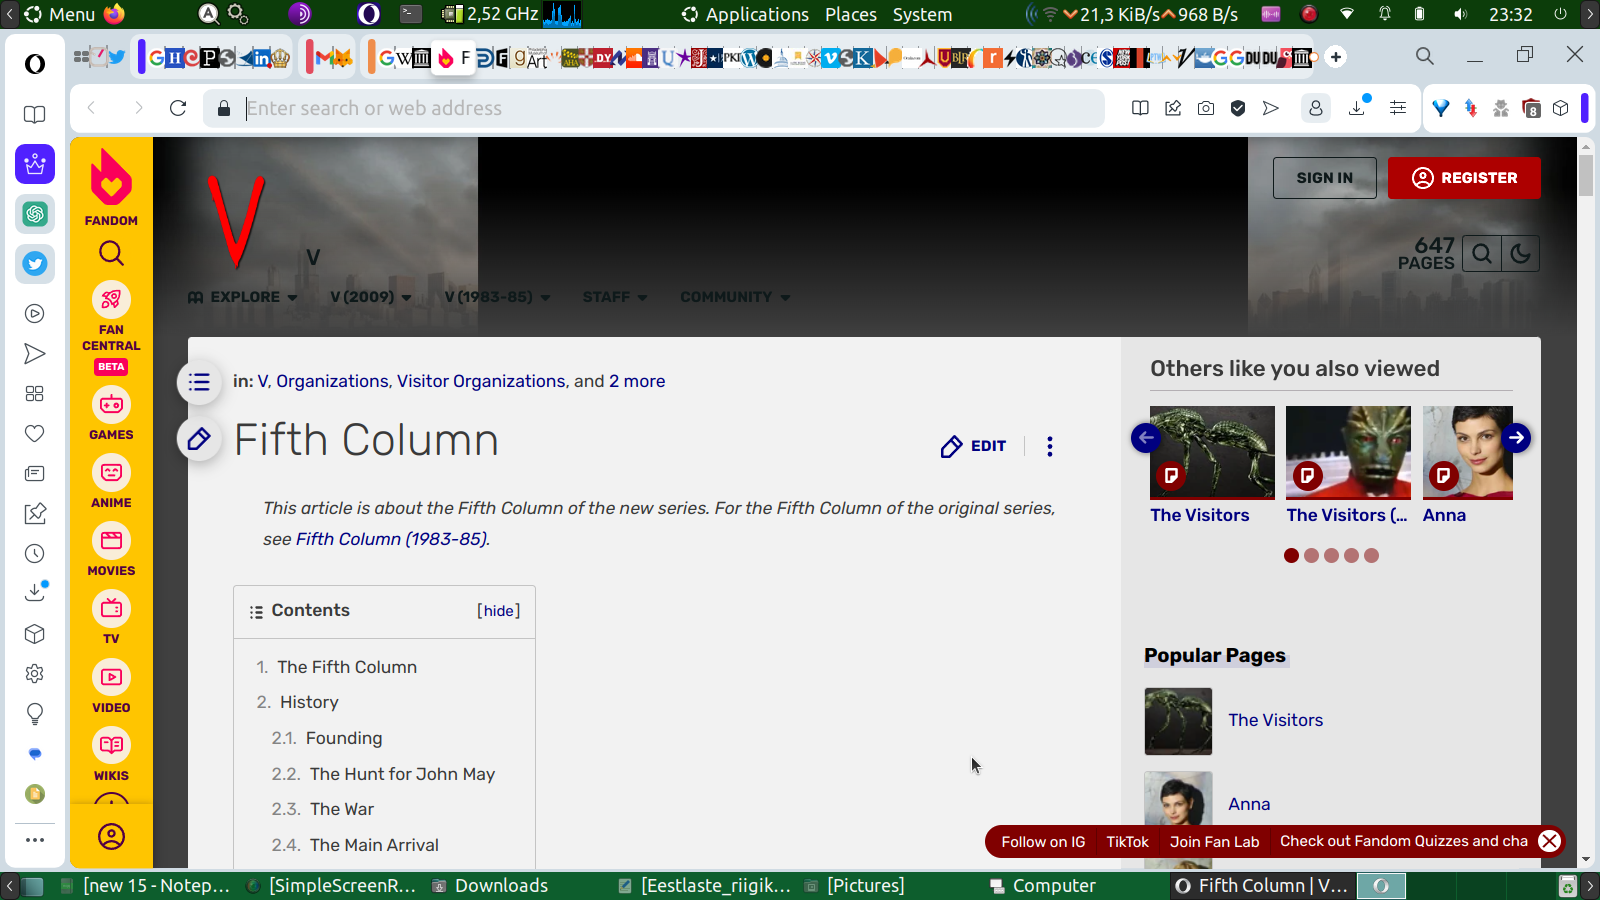Open Fandom search magnifier in yellow sidebar

point(111,254)
